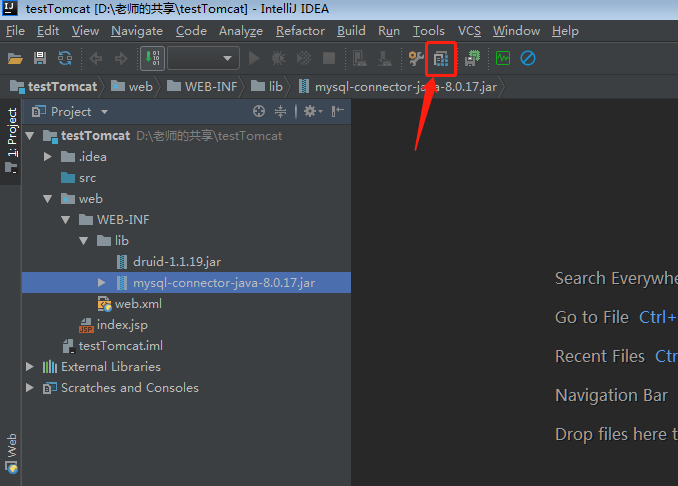
Task: Click the Open folder toolbar icon
Action: pyautogui.click(x=15, y=58)
